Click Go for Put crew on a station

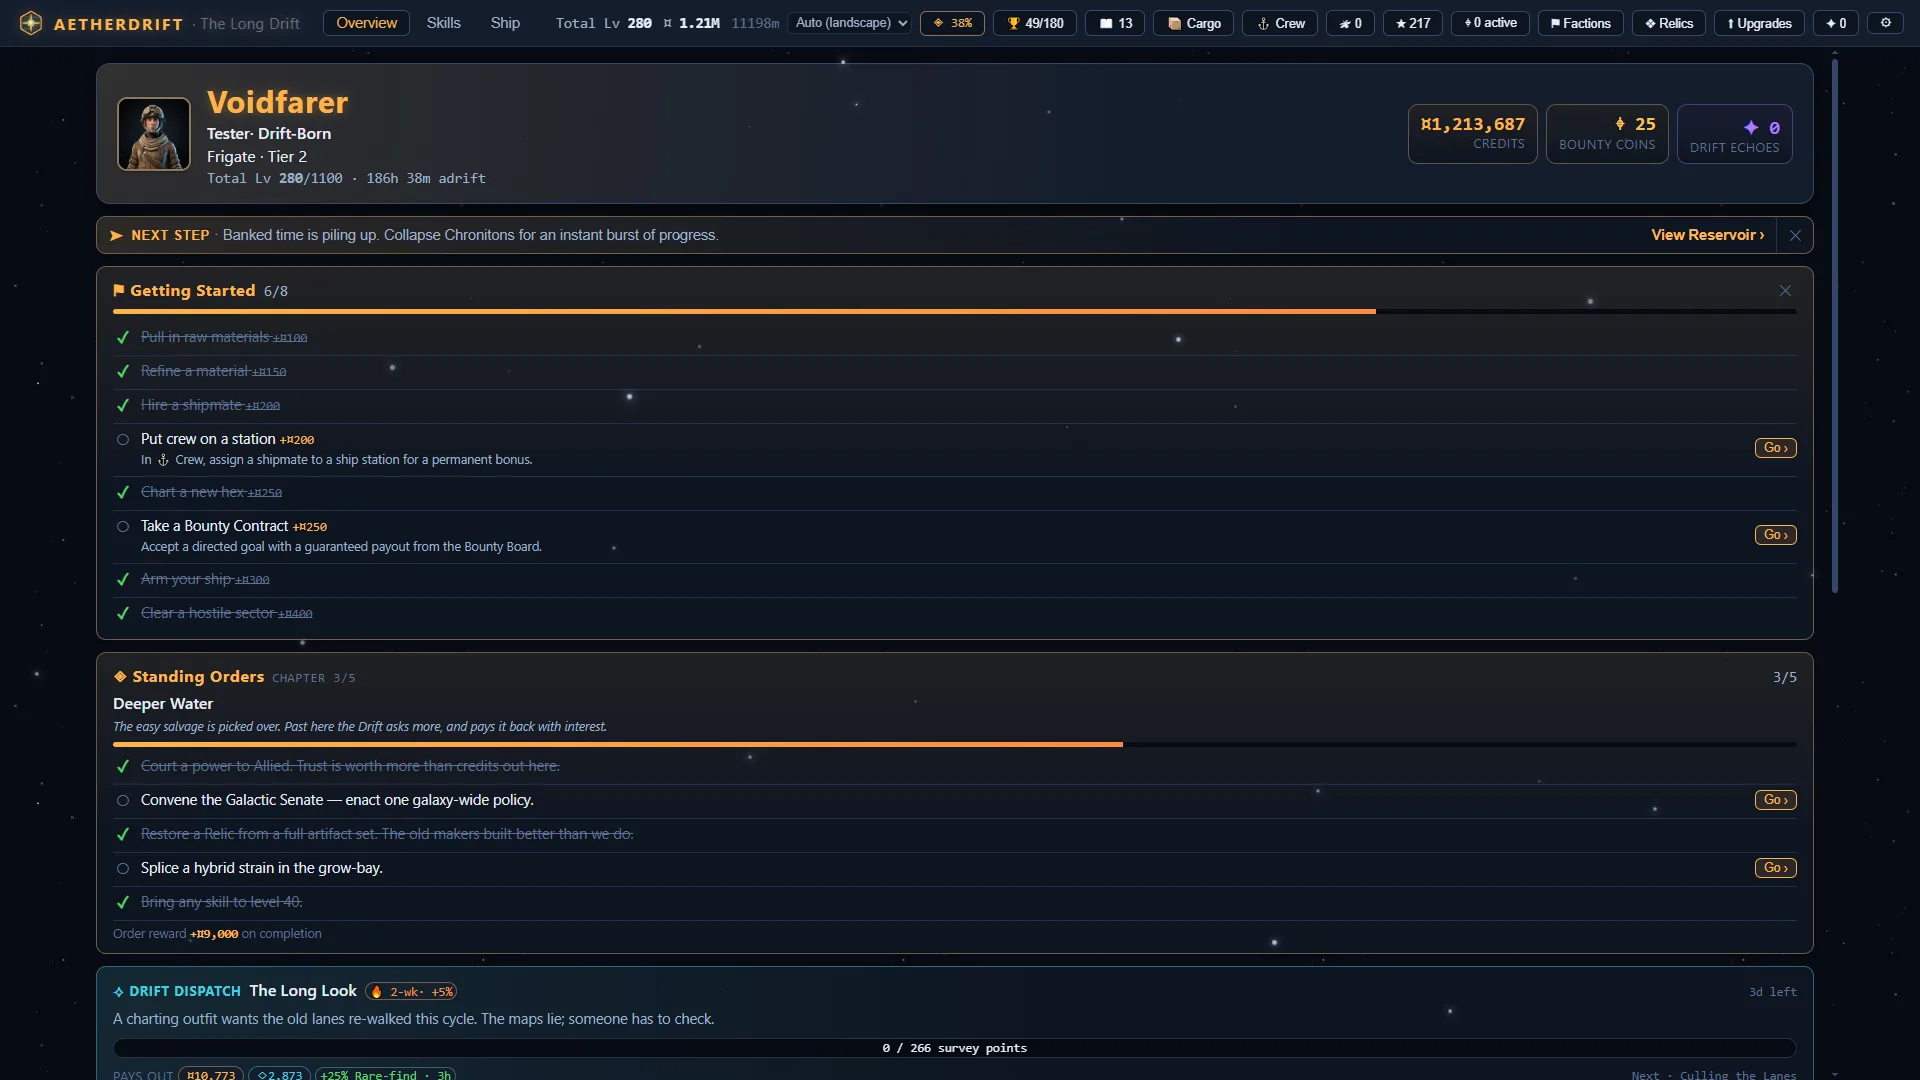[x=1775, y=448]
